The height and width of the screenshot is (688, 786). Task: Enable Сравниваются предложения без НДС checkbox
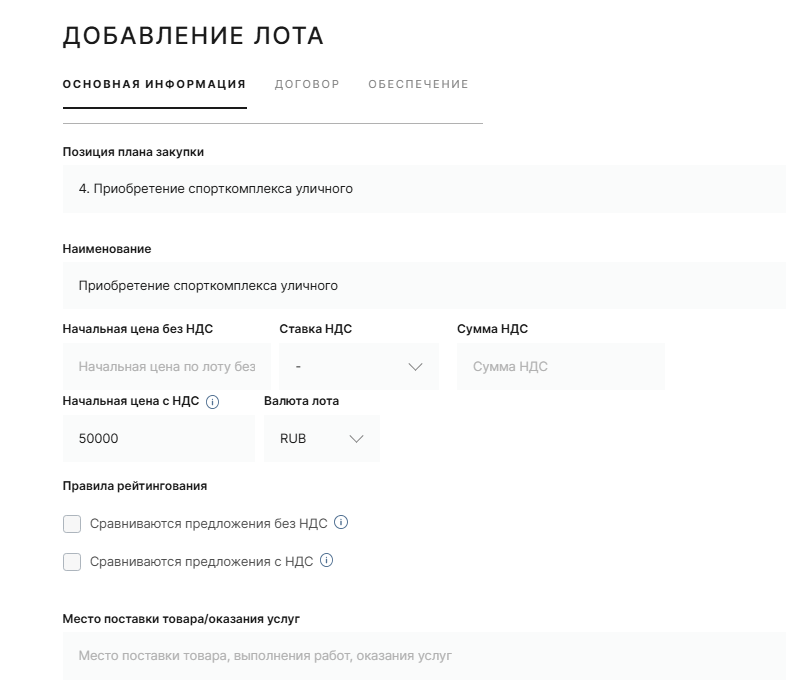point(72,524)
